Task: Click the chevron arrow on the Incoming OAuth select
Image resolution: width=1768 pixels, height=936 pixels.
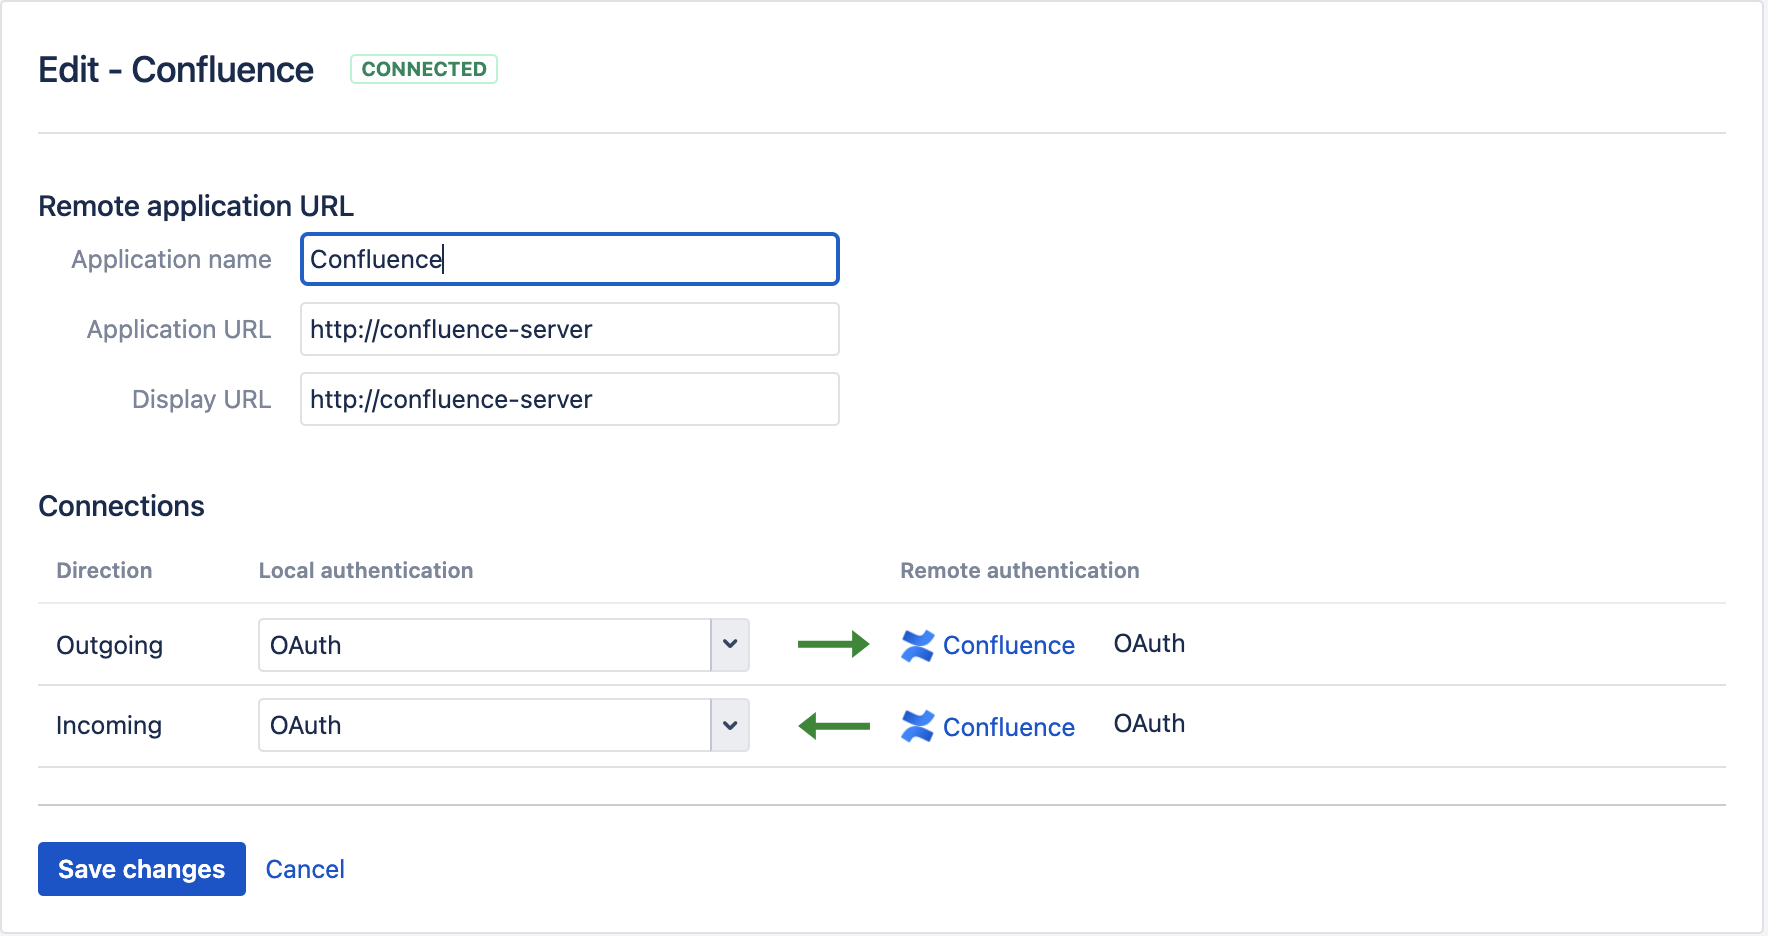Action: pyautogui.click(x=730, y=725)
